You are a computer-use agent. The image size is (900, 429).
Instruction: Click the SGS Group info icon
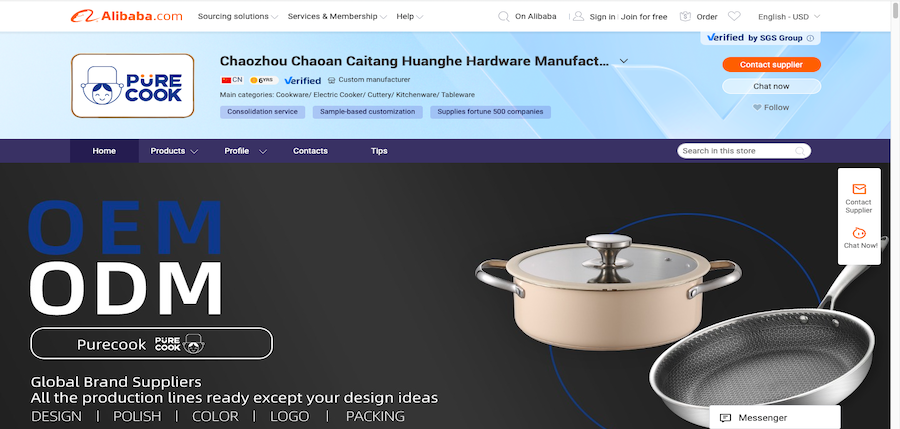(x=810, y=38)
